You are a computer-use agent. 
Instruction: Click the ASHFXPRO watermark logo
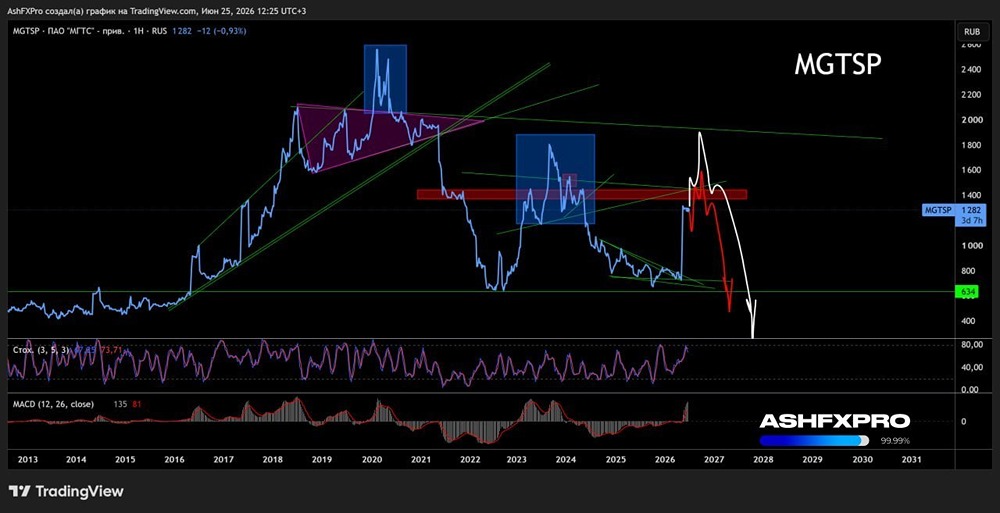pyautogui.click(x=834, y=421)
